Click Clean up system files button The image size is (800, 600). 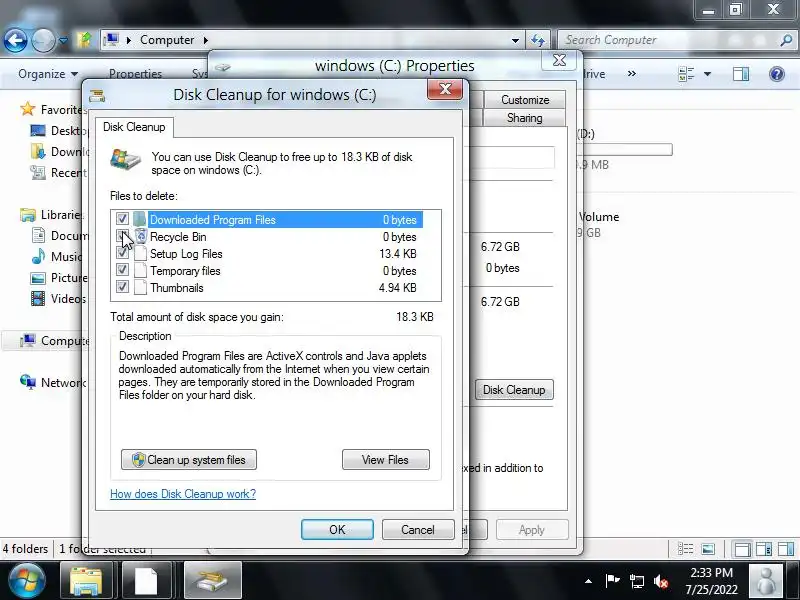point(189,460)
